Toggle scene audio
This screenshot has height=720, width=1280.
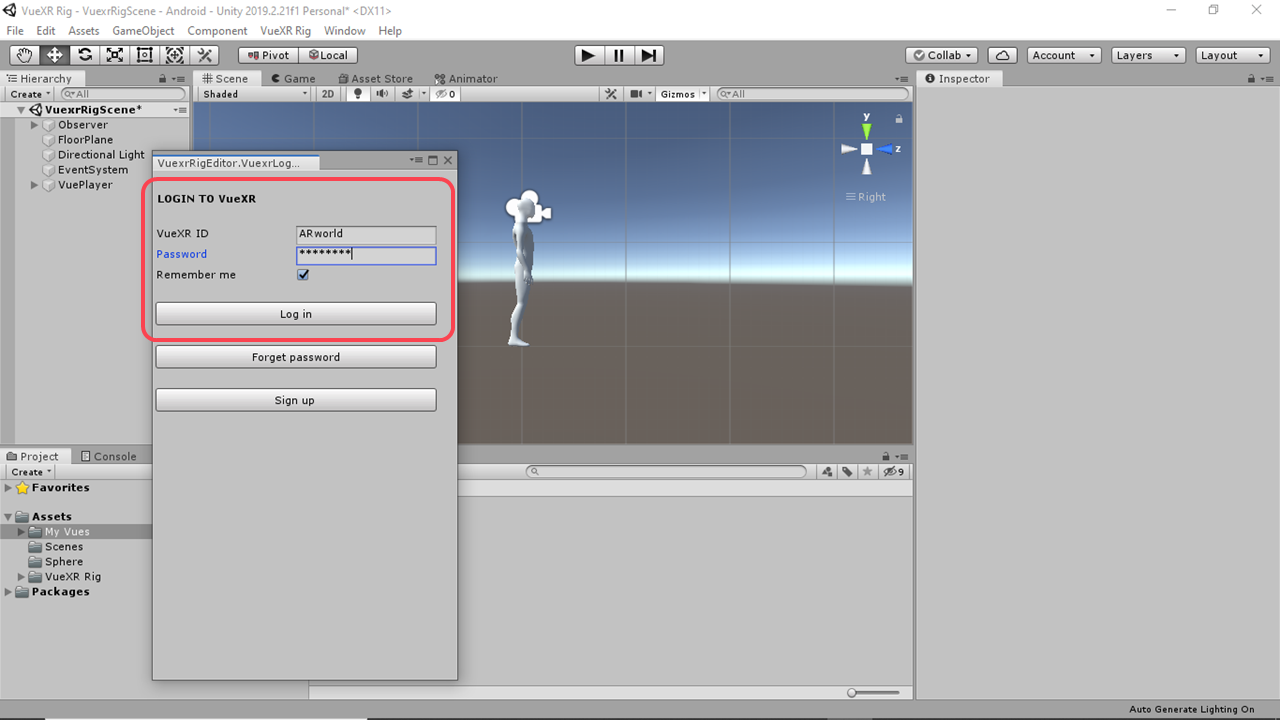pos(382,94)
